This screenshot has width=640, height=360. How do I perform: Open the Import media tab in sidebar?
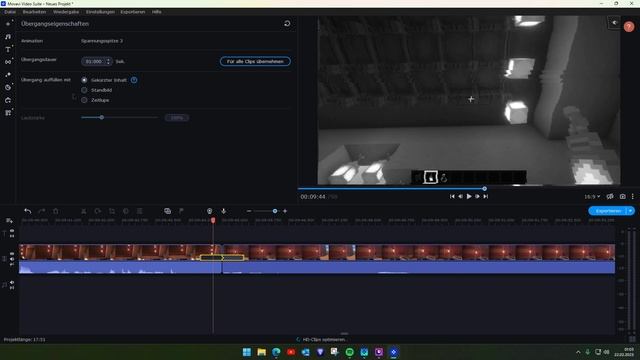8,24
